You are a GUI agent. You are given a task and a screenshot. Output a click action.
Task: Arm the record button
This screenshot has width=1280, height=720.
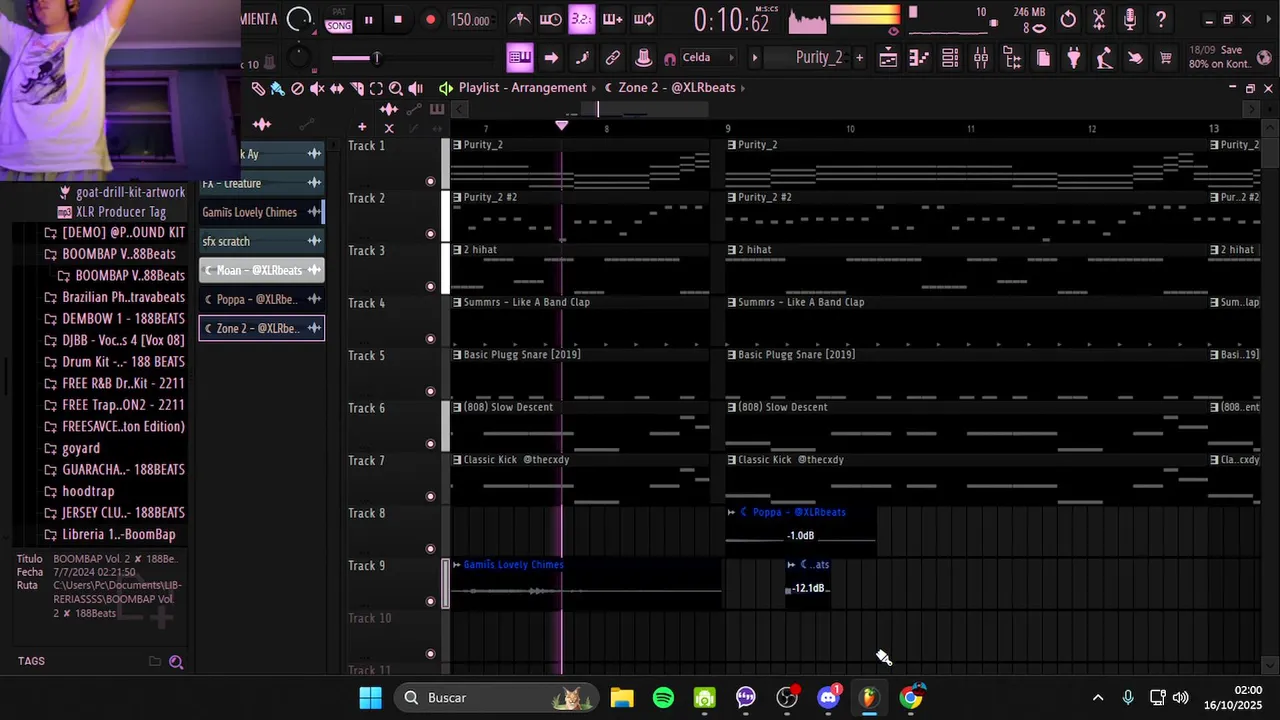[430, 20]
